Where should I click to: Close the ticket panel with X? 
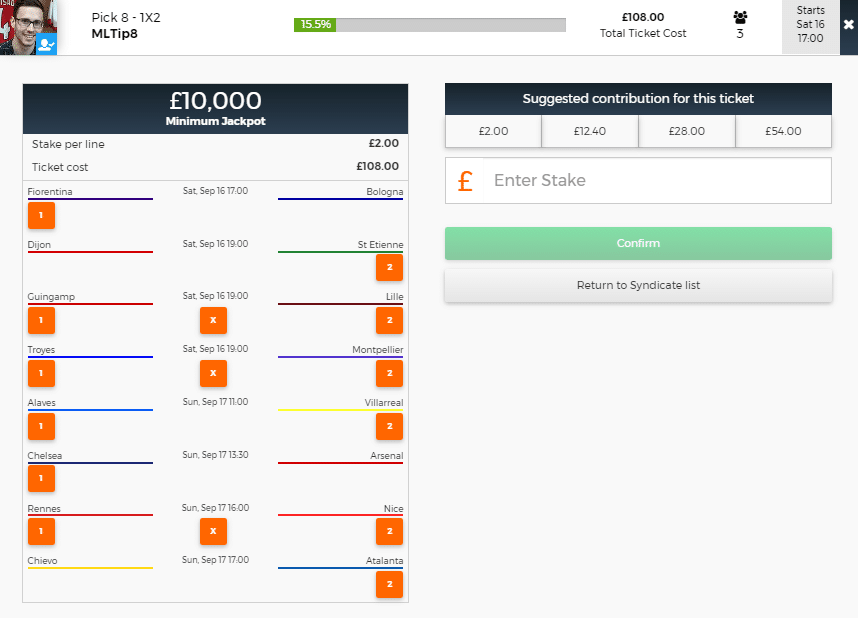[848, 26]
